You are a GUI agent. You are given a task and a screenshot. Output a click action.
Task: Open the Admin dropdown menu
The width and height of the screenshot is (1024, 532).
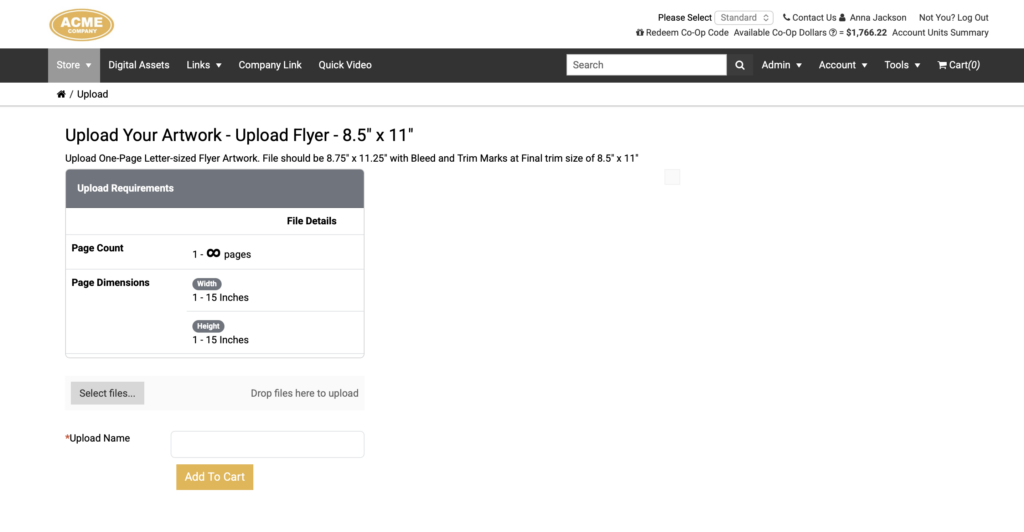pos(781,65)
